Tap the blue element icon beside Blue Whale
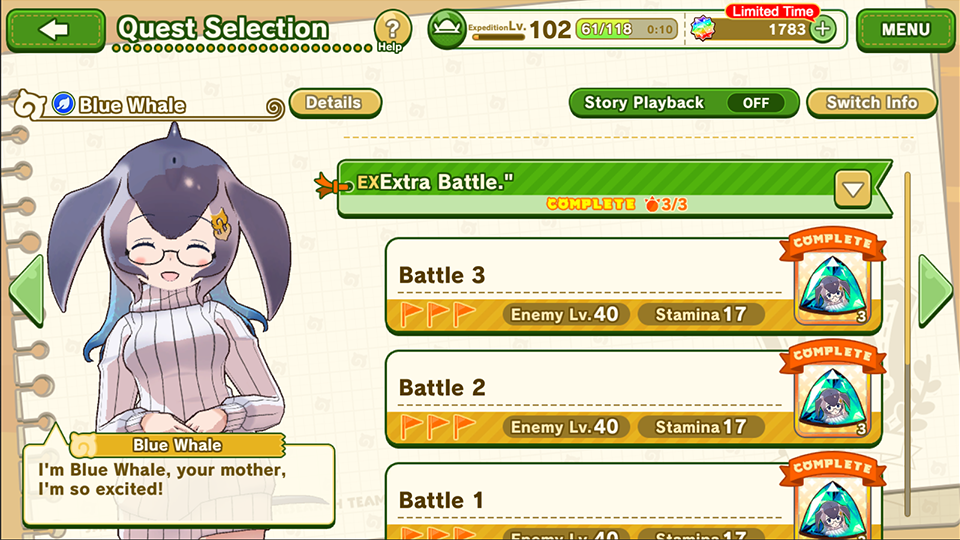960x540 pixels. pos(63,104)
